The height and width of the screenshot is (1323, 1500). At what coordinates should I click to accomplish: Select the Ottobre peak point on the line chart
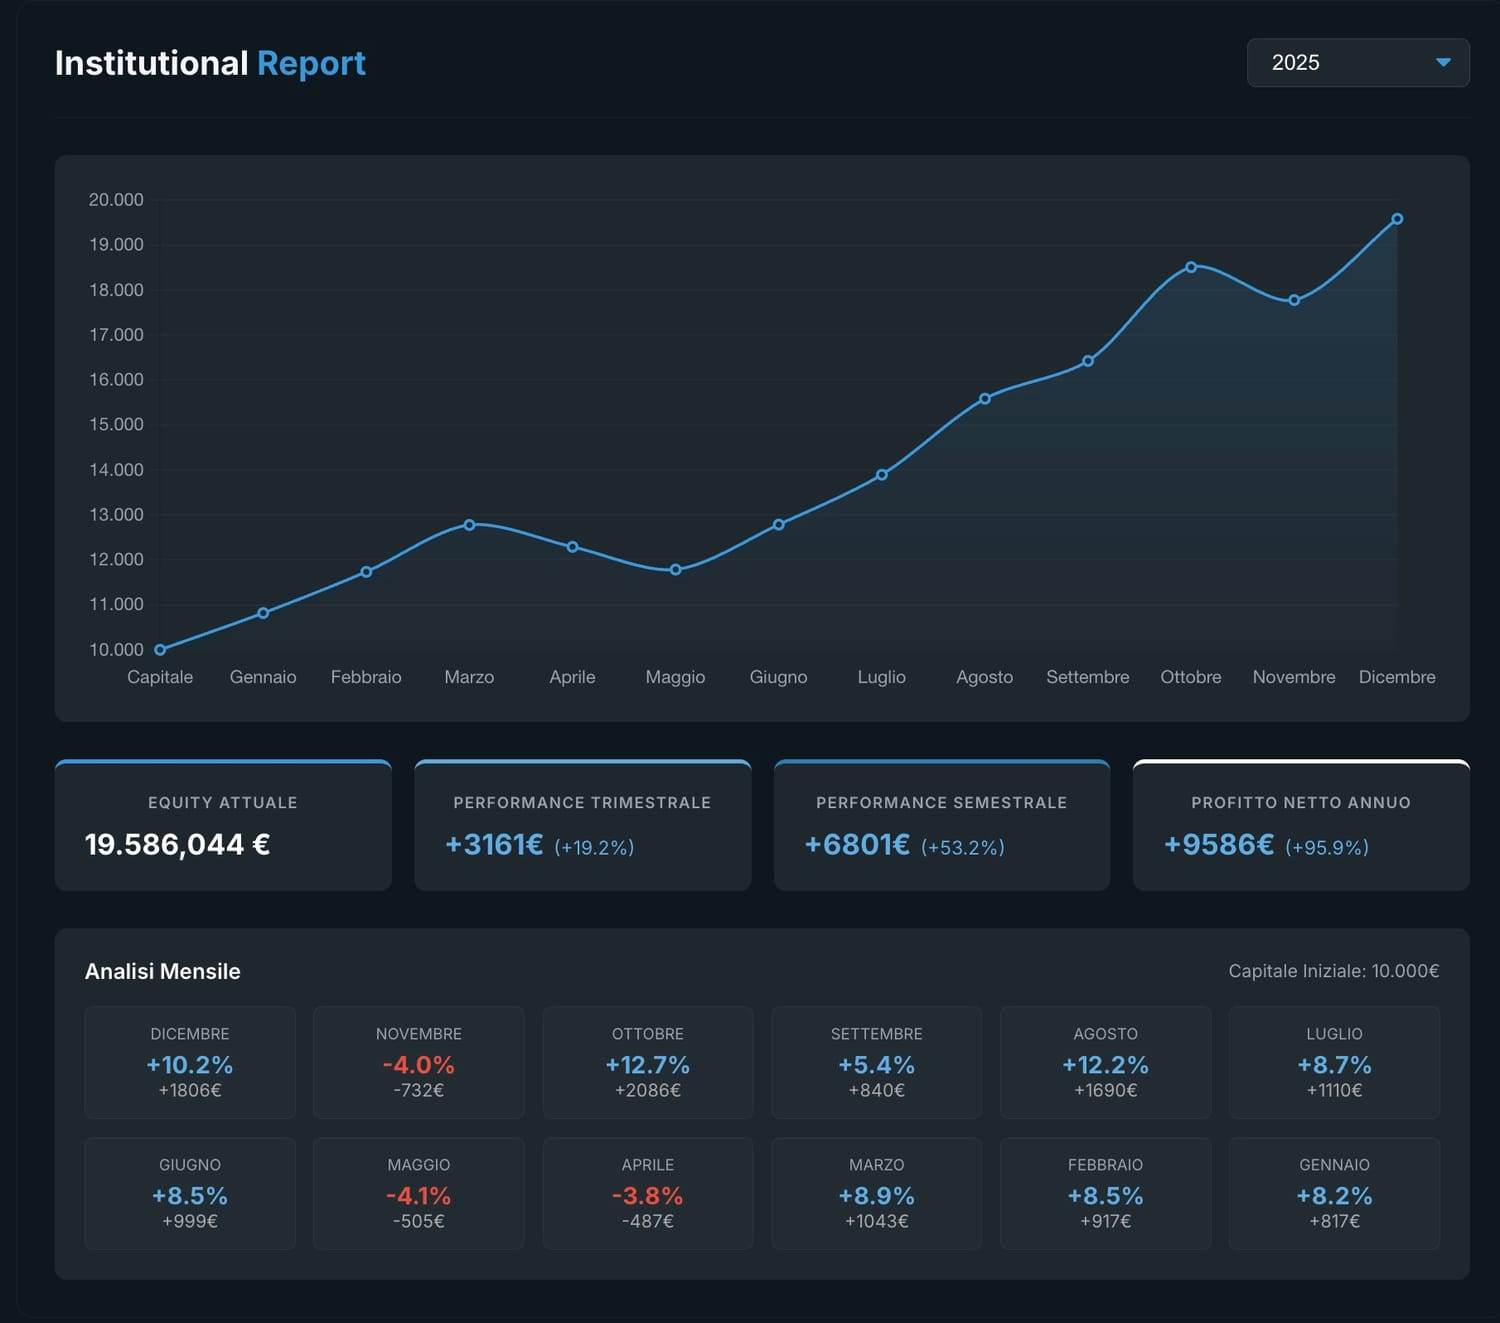click(x=1190, y=267)
